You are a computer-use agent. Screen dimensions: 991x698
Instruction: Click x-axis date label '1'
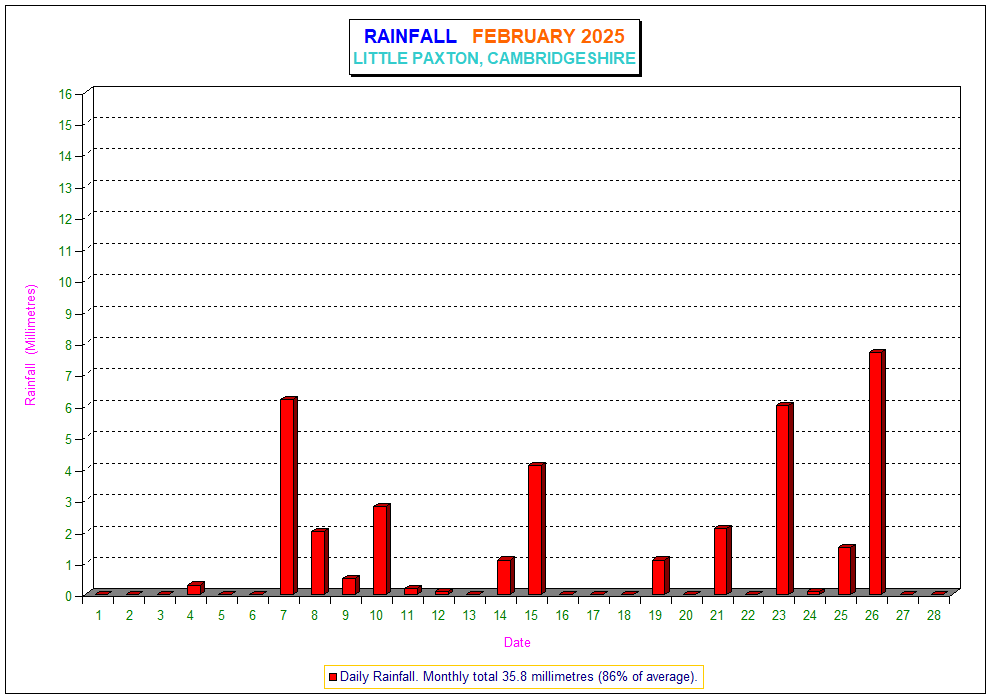pyautogui.click(x=99, y=615)
